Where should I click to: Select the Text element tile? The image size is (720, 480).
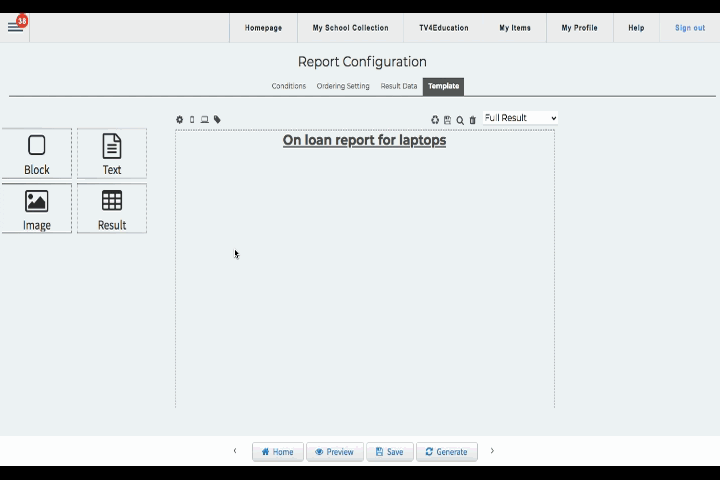(112, 154)
